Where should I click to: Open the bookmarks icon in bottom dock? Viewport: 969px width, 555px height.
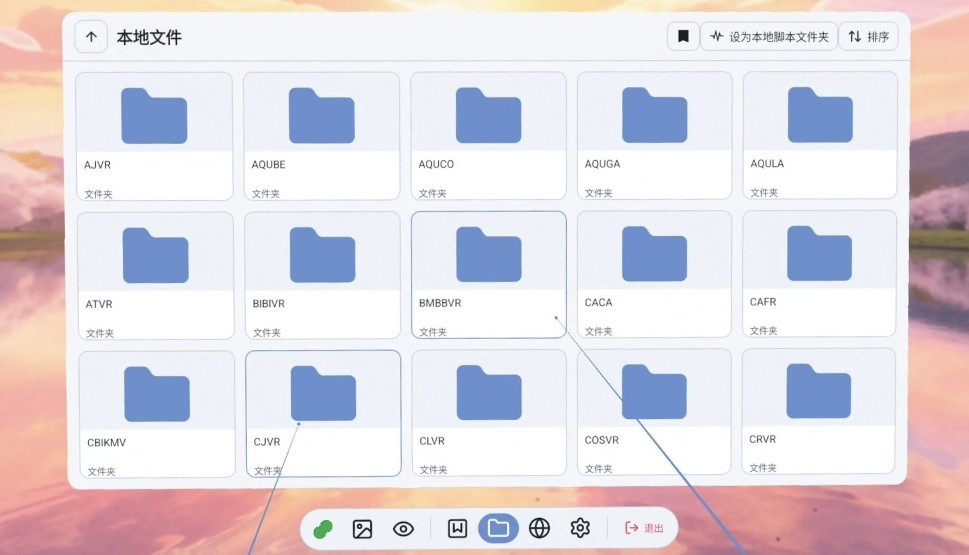pyautogui.click(x=457, y=528)
